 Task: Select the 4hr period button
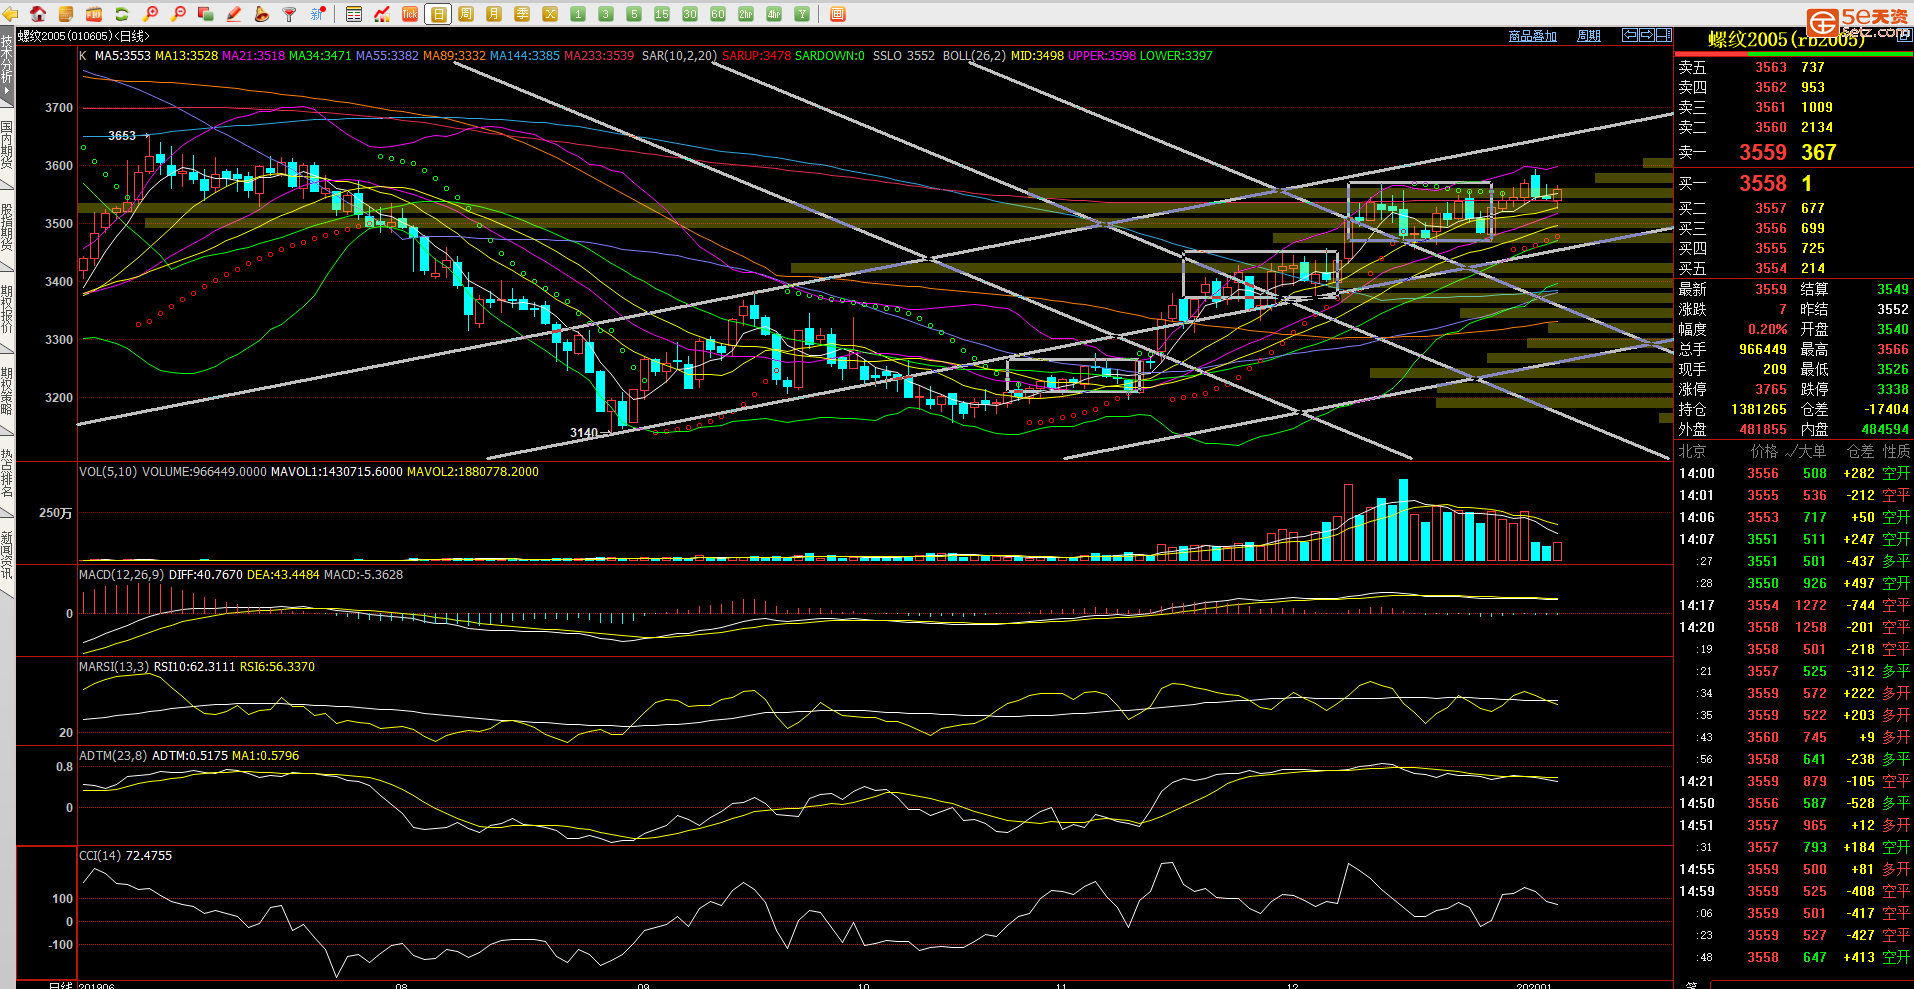point(774,14)
